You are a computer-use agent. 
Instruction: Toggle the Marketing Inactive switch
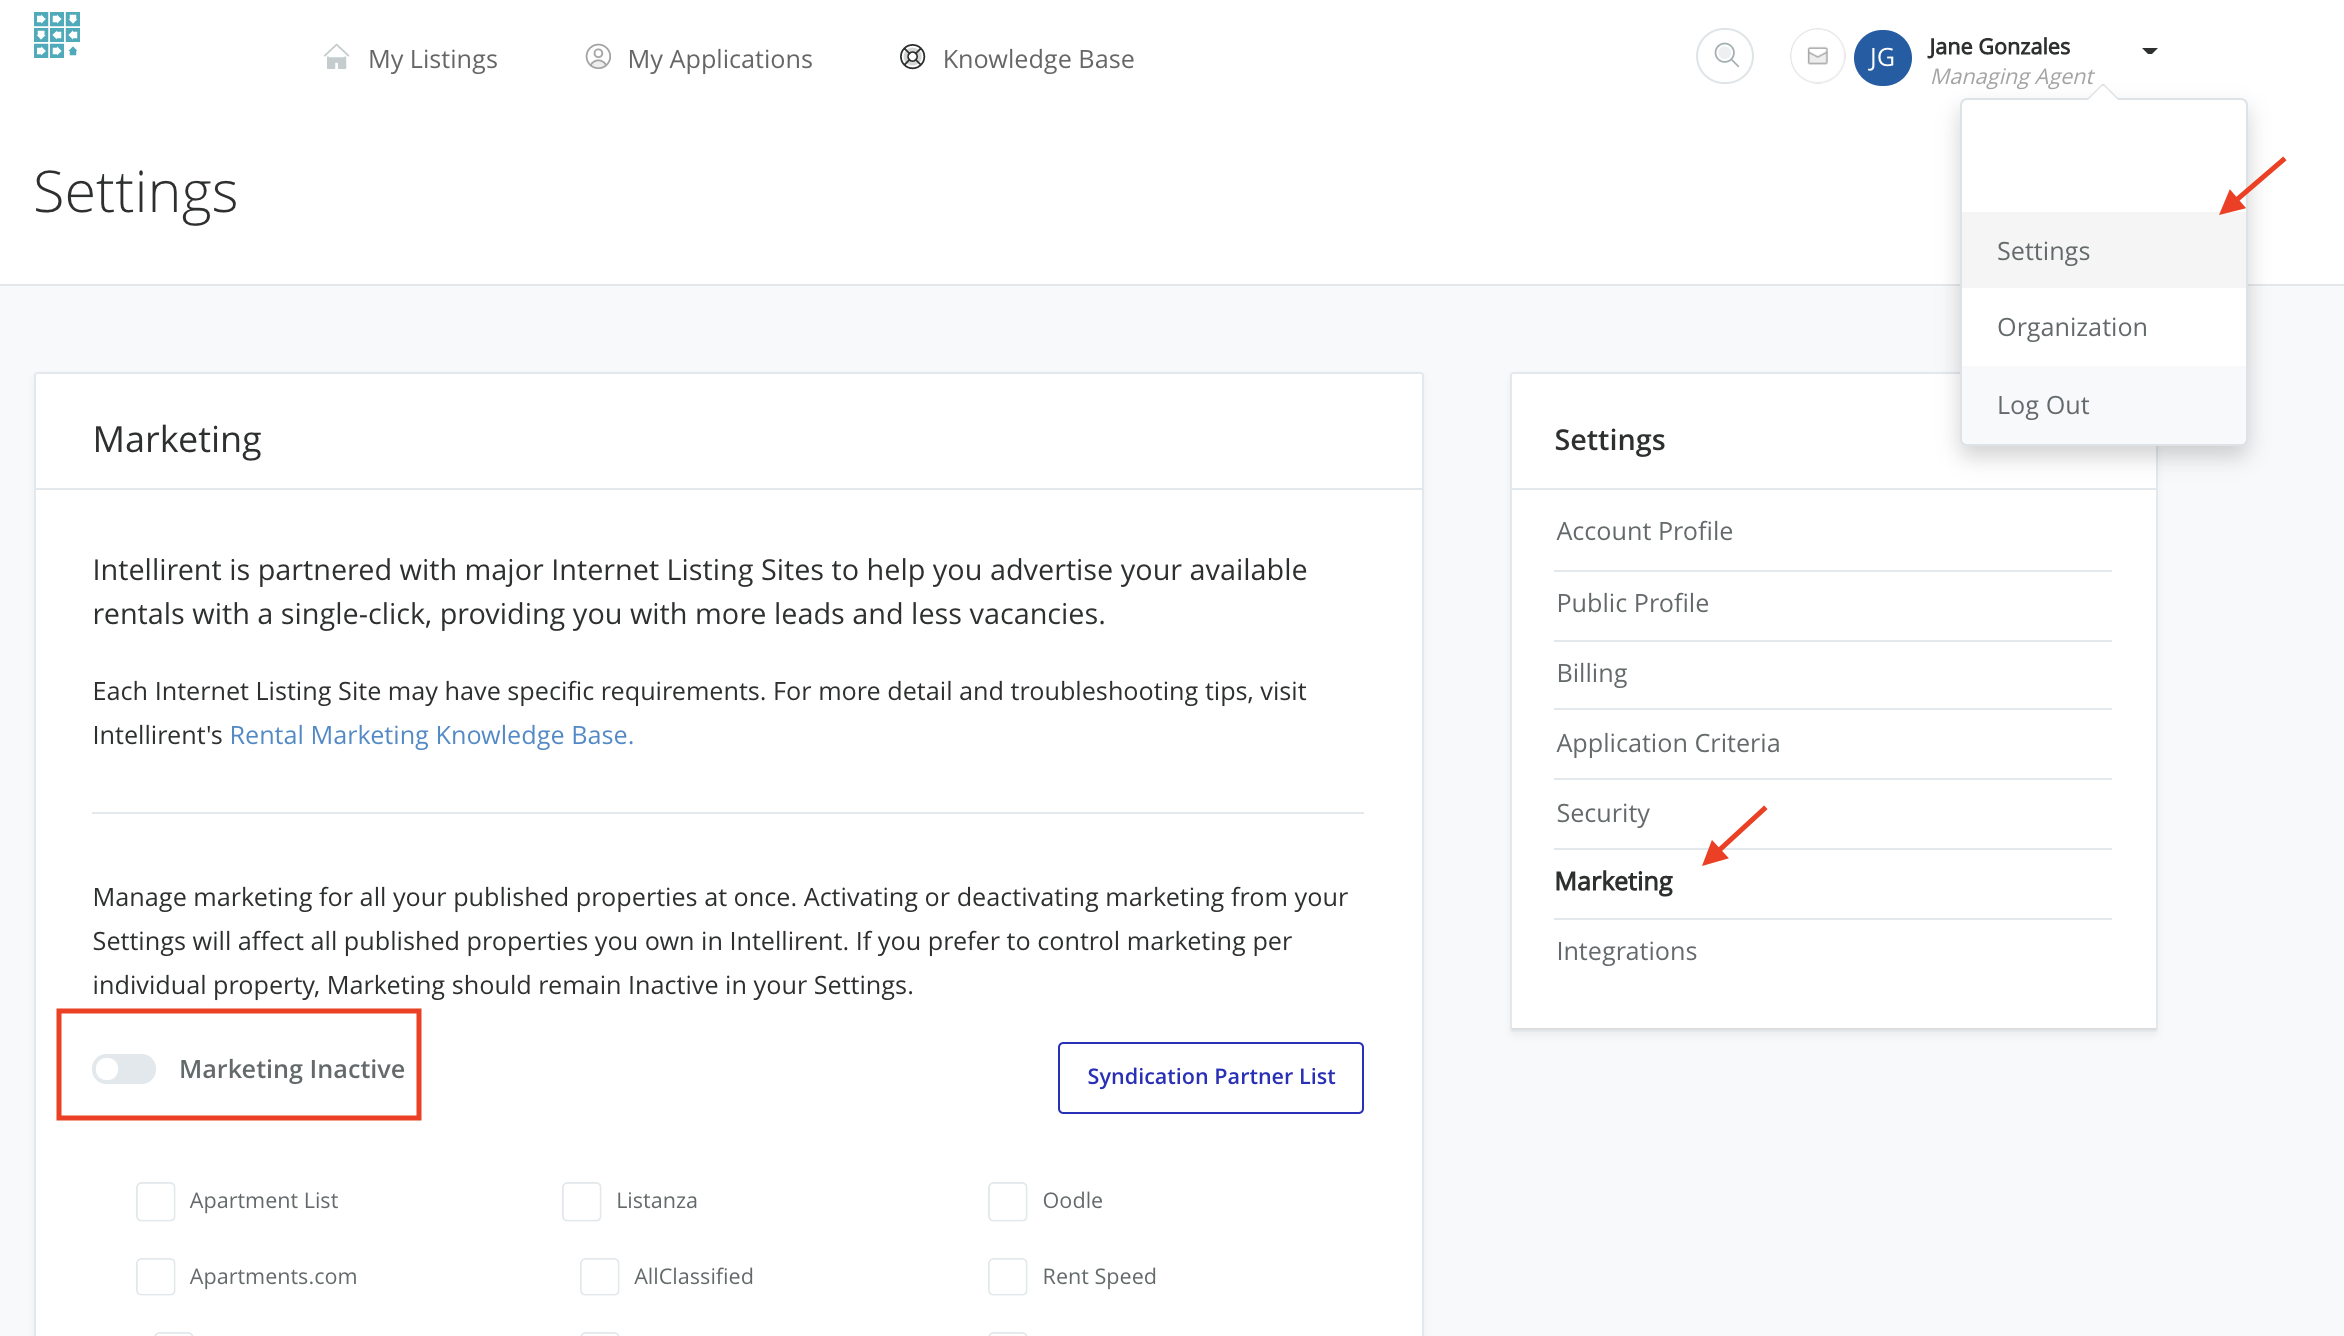click(124, 1069)
